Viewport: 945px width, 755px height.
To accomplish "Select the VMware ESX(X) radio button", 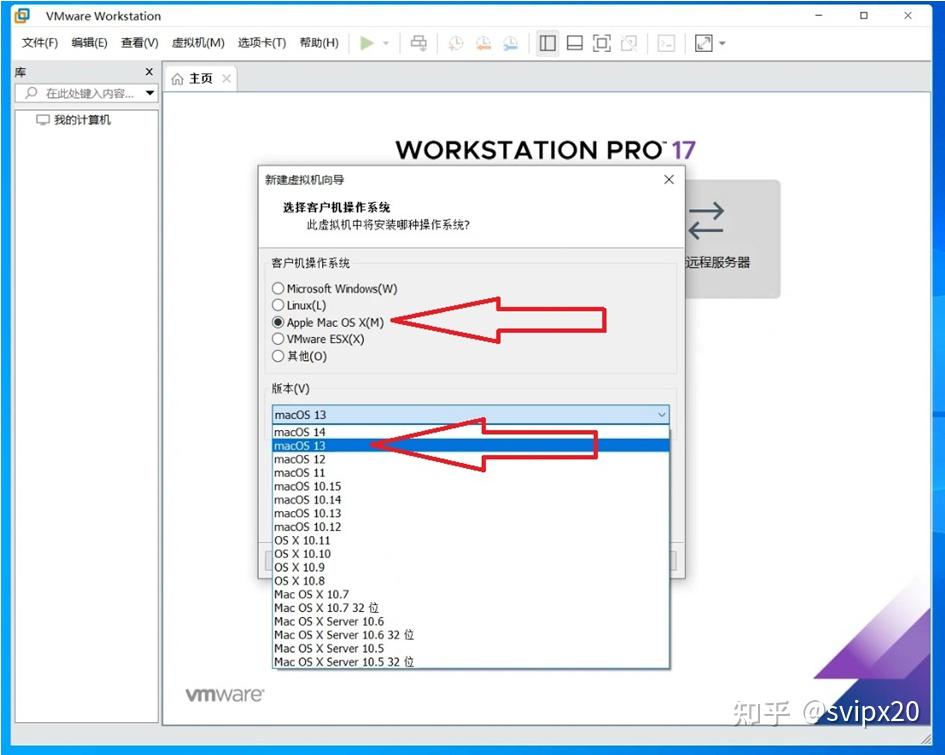I will (278, 339).
